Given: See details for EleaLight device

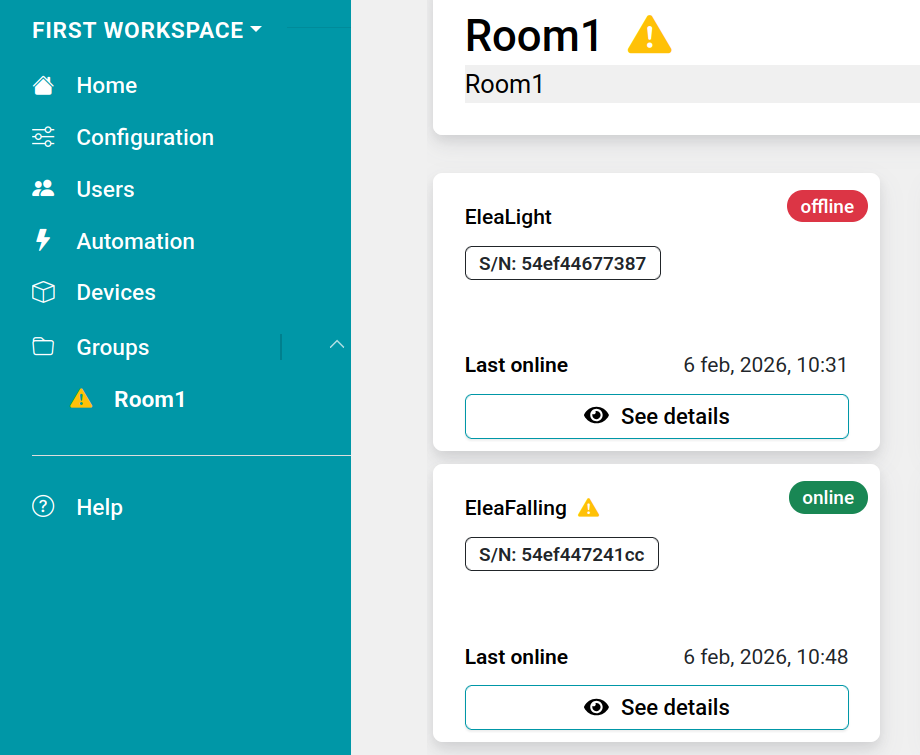Looking at the screenshot, I should [x=656, y=416].
